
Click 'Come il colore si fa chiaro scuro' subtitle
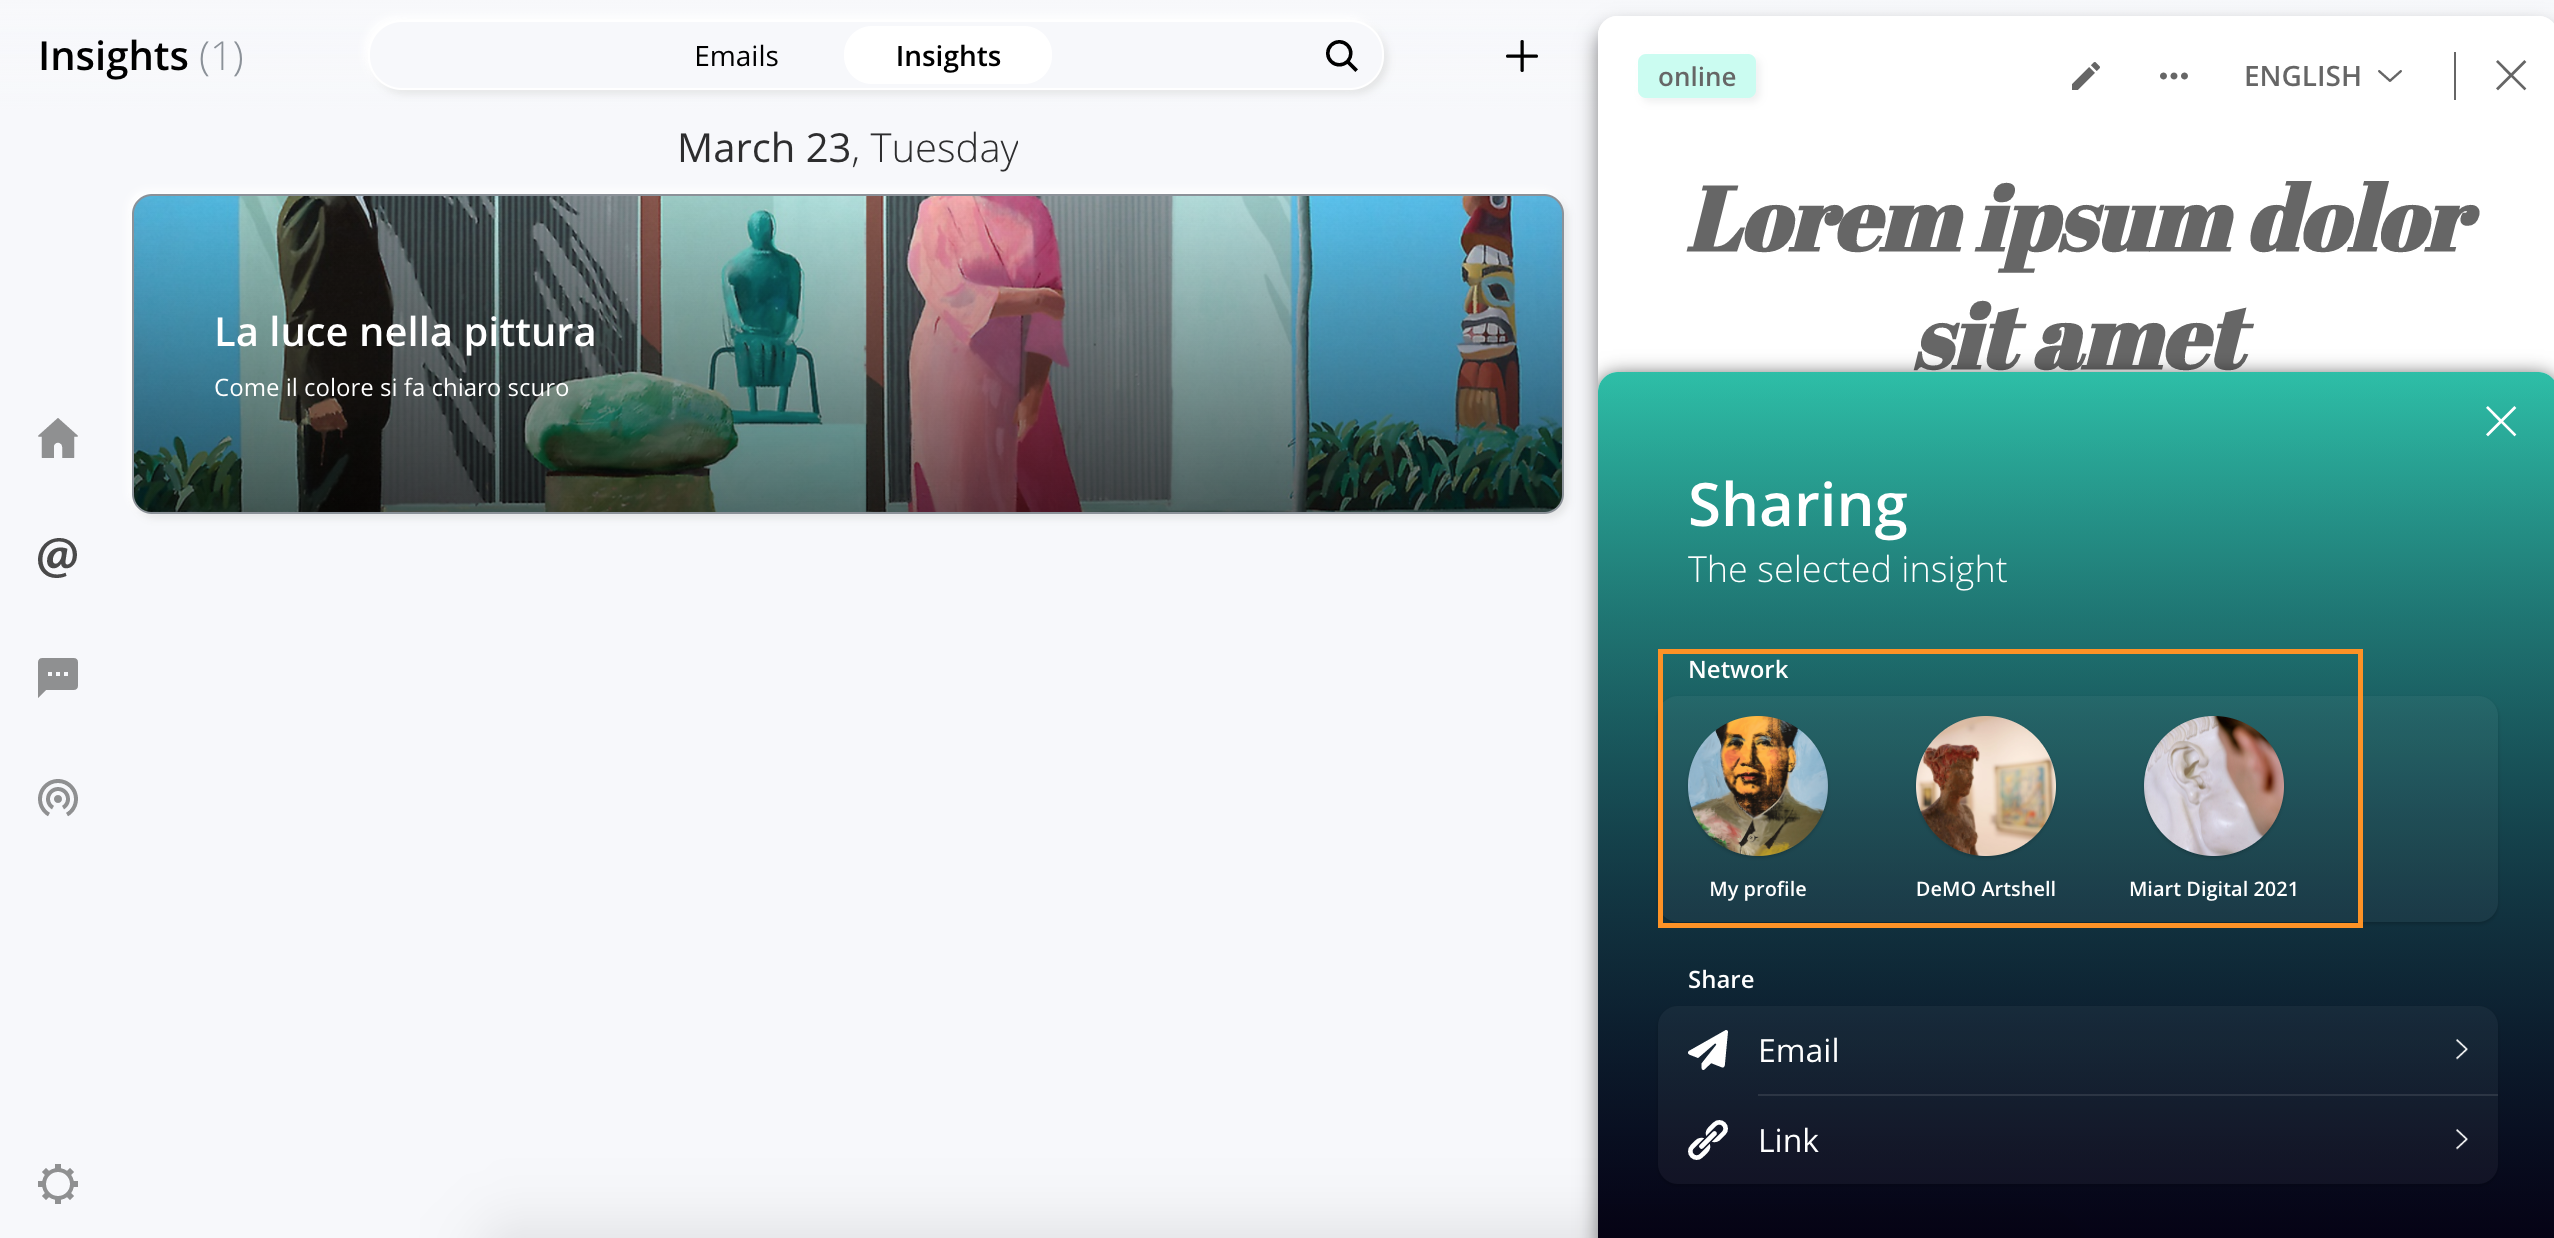tap(391, 388)
